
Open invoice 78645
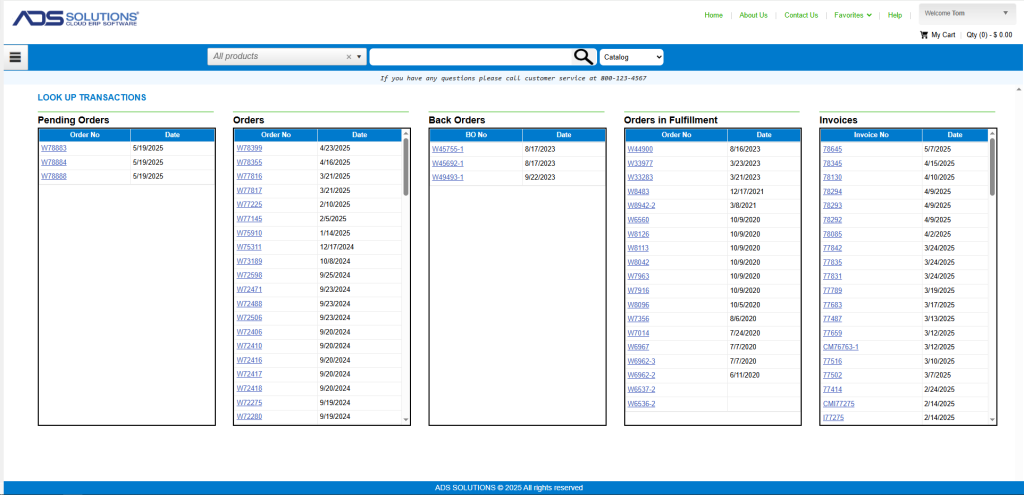point(833,149)
